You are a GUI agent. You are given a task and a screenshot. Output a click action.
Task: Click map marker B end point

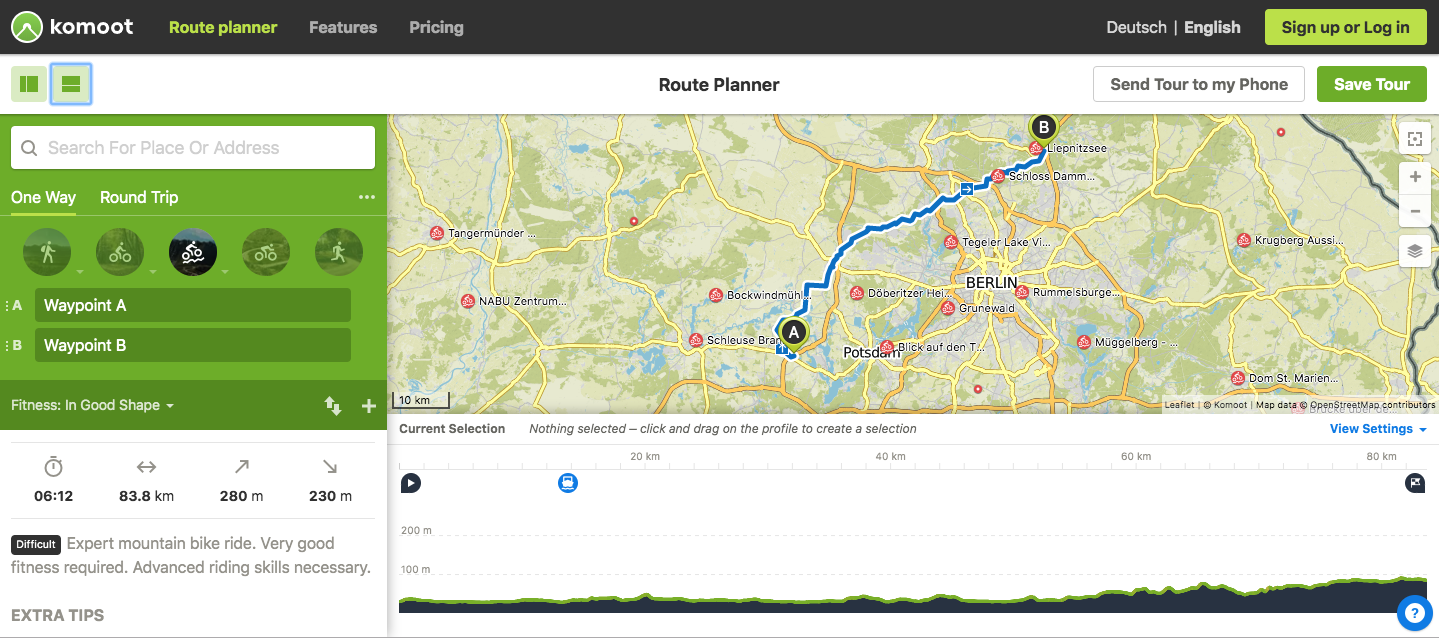(x=1043, y=127)
